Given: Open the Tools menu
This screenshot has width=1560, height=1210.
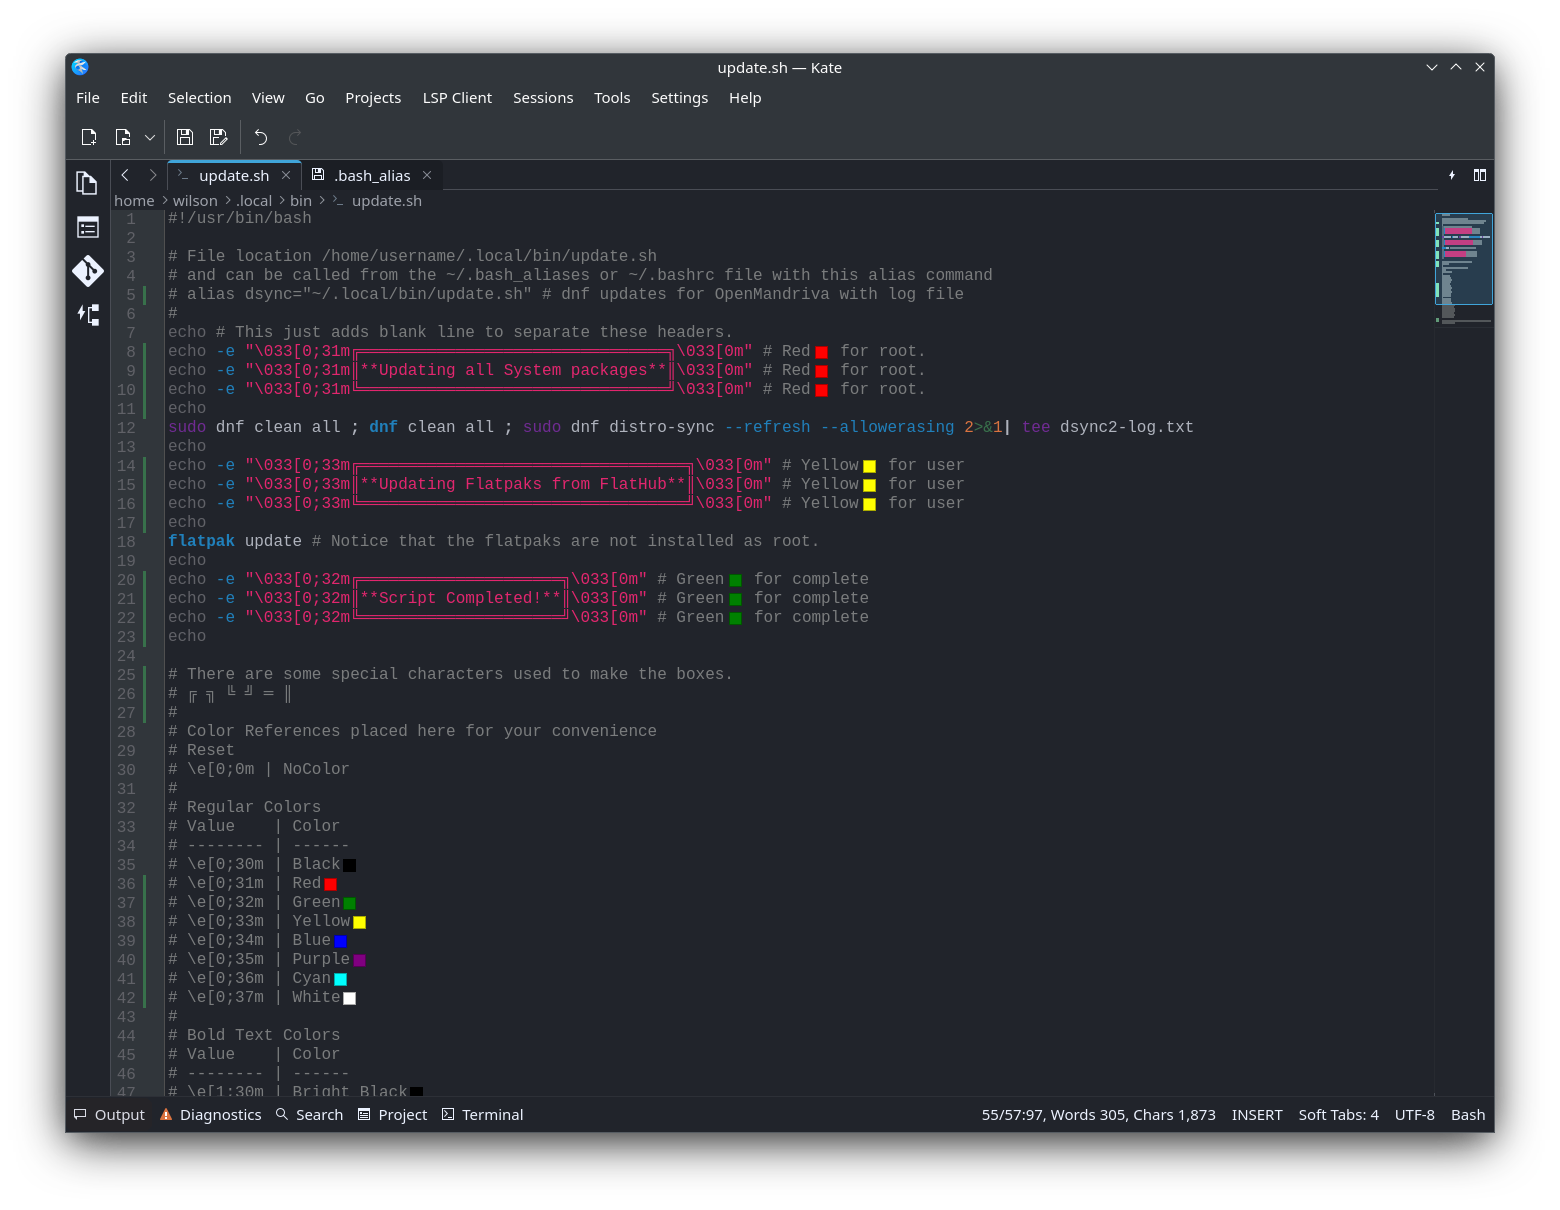Looking at the screenshot, I should click(612, 98).
